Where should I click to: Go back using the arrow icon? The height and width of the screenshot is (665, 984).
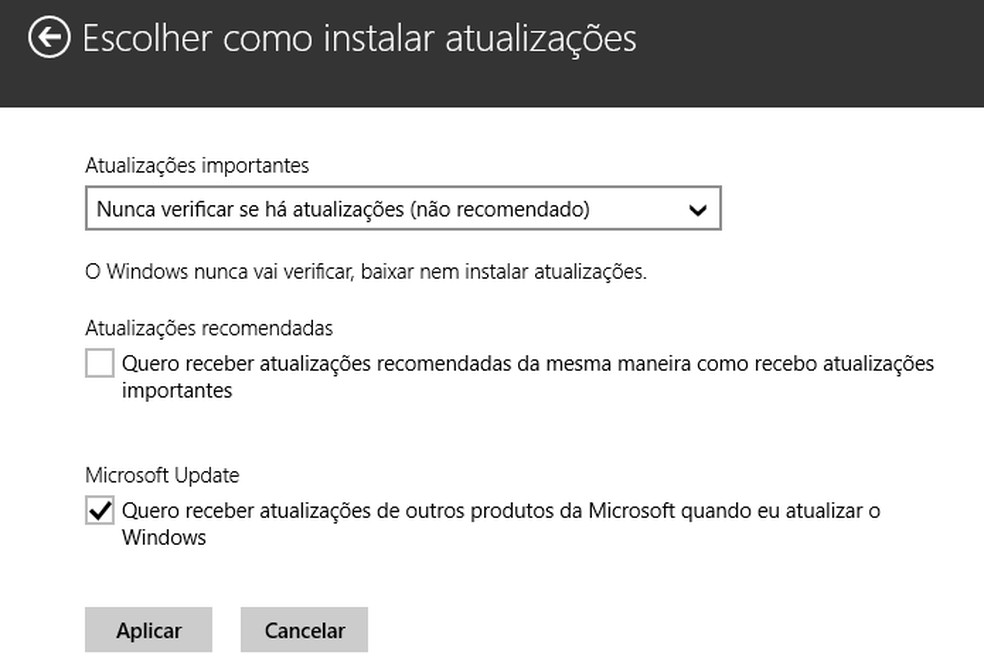(49, 39)
